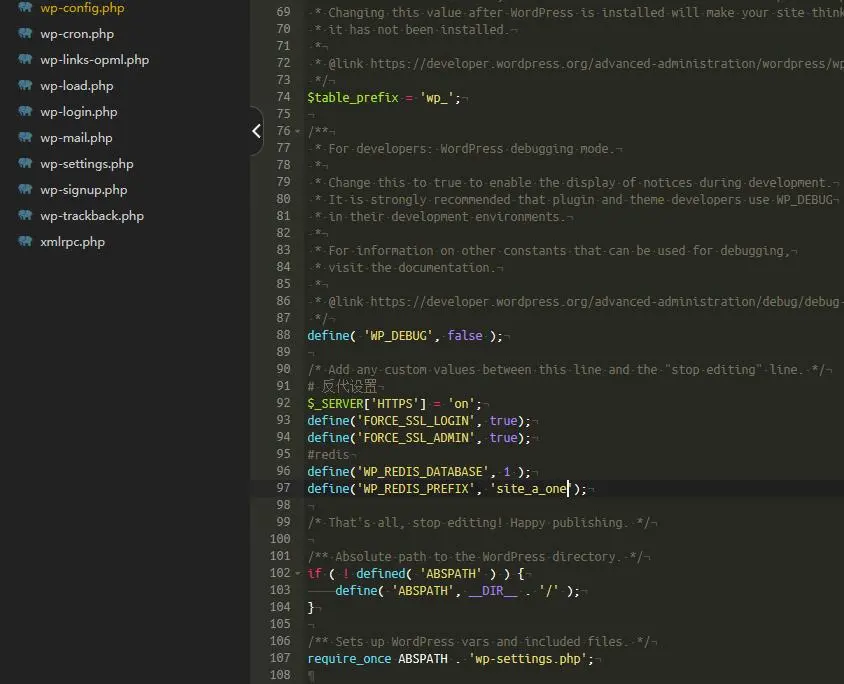This screenshot has width=844, height=684.
Task: Select wp-settings.php file name
Action: 87,164
